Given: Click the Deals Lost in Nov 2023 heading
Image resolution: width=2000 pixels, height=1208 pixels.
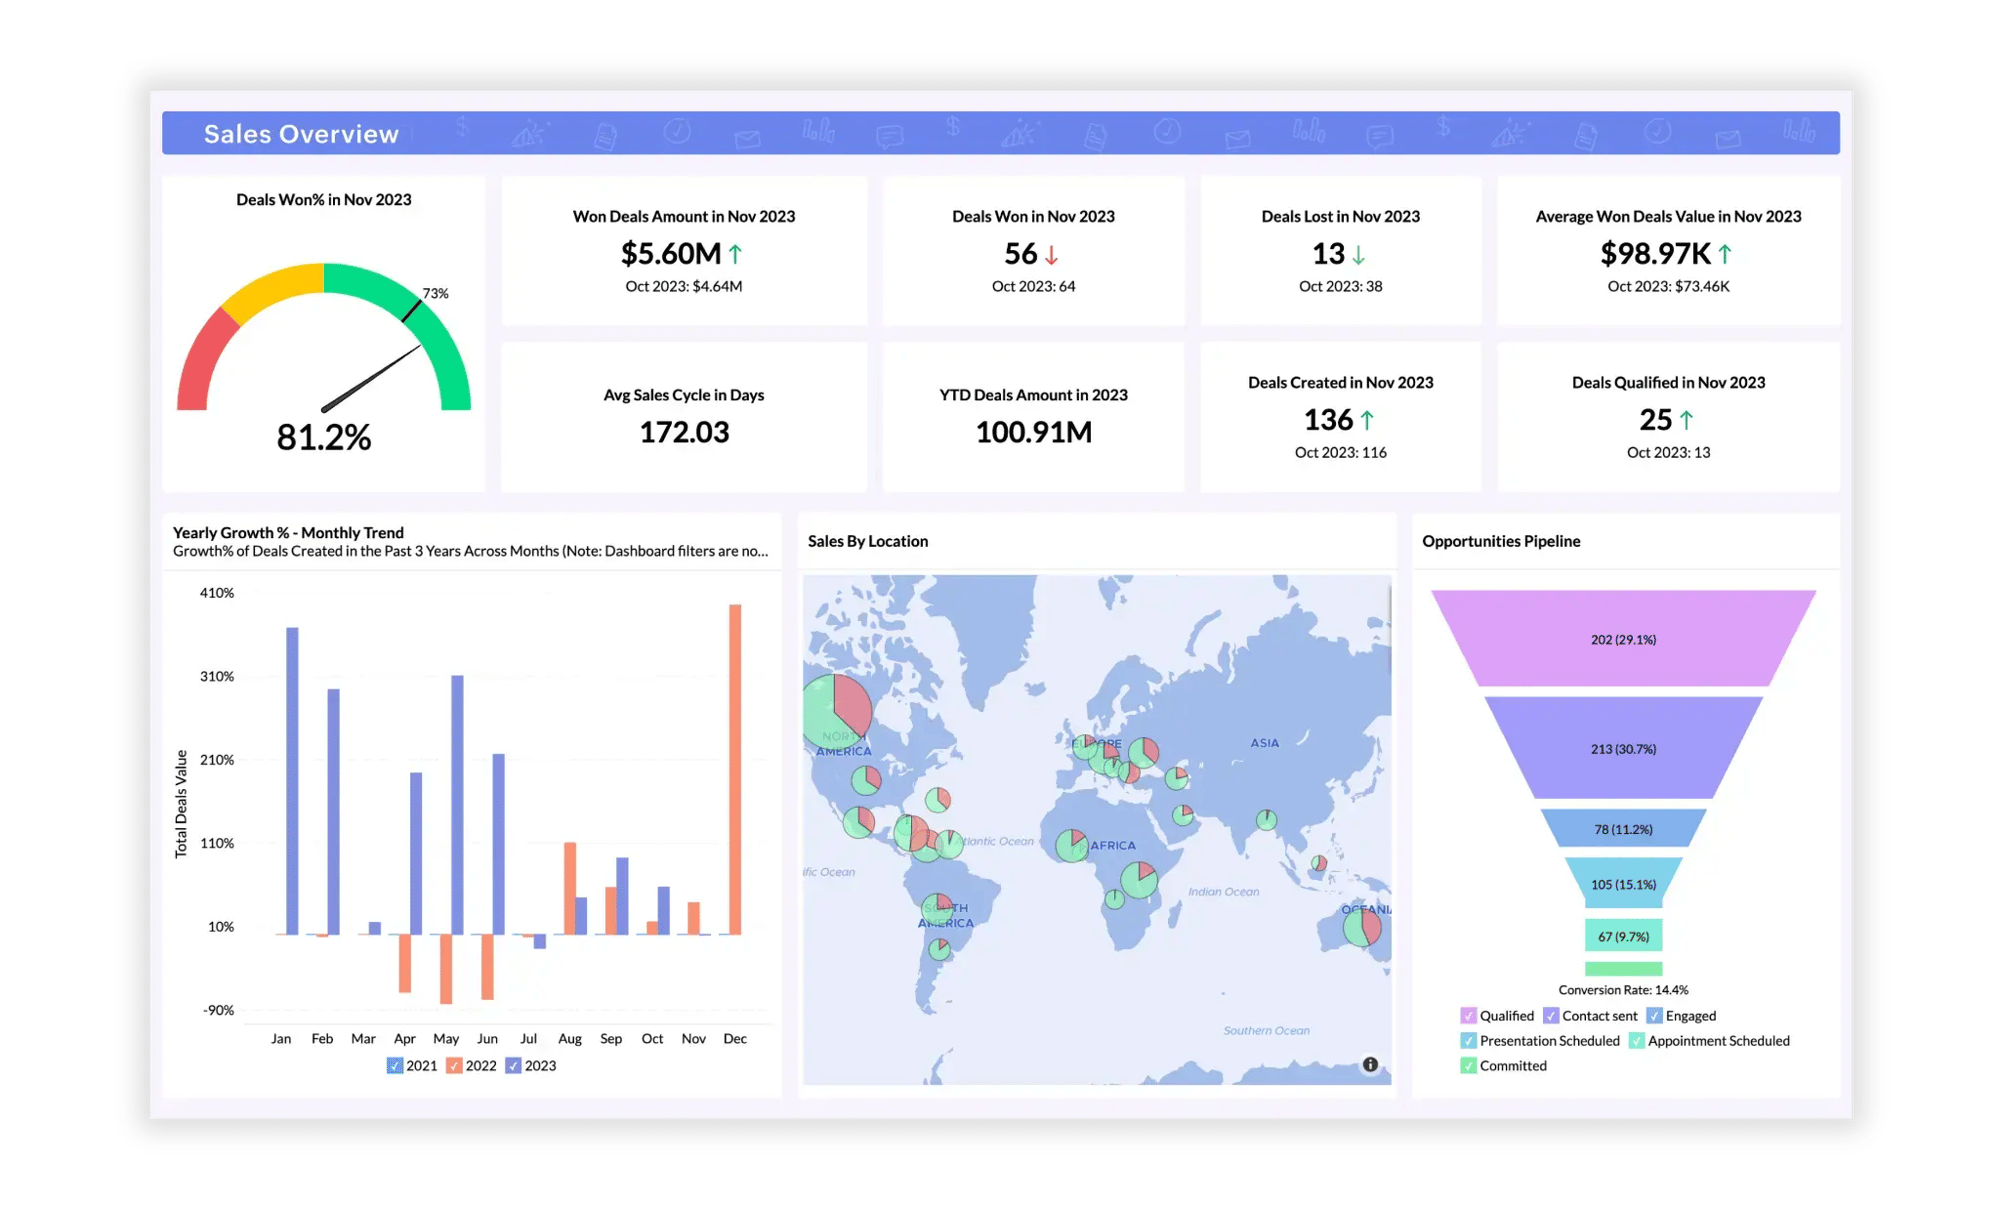Looking at the screenshot, I should (1340, 216).
